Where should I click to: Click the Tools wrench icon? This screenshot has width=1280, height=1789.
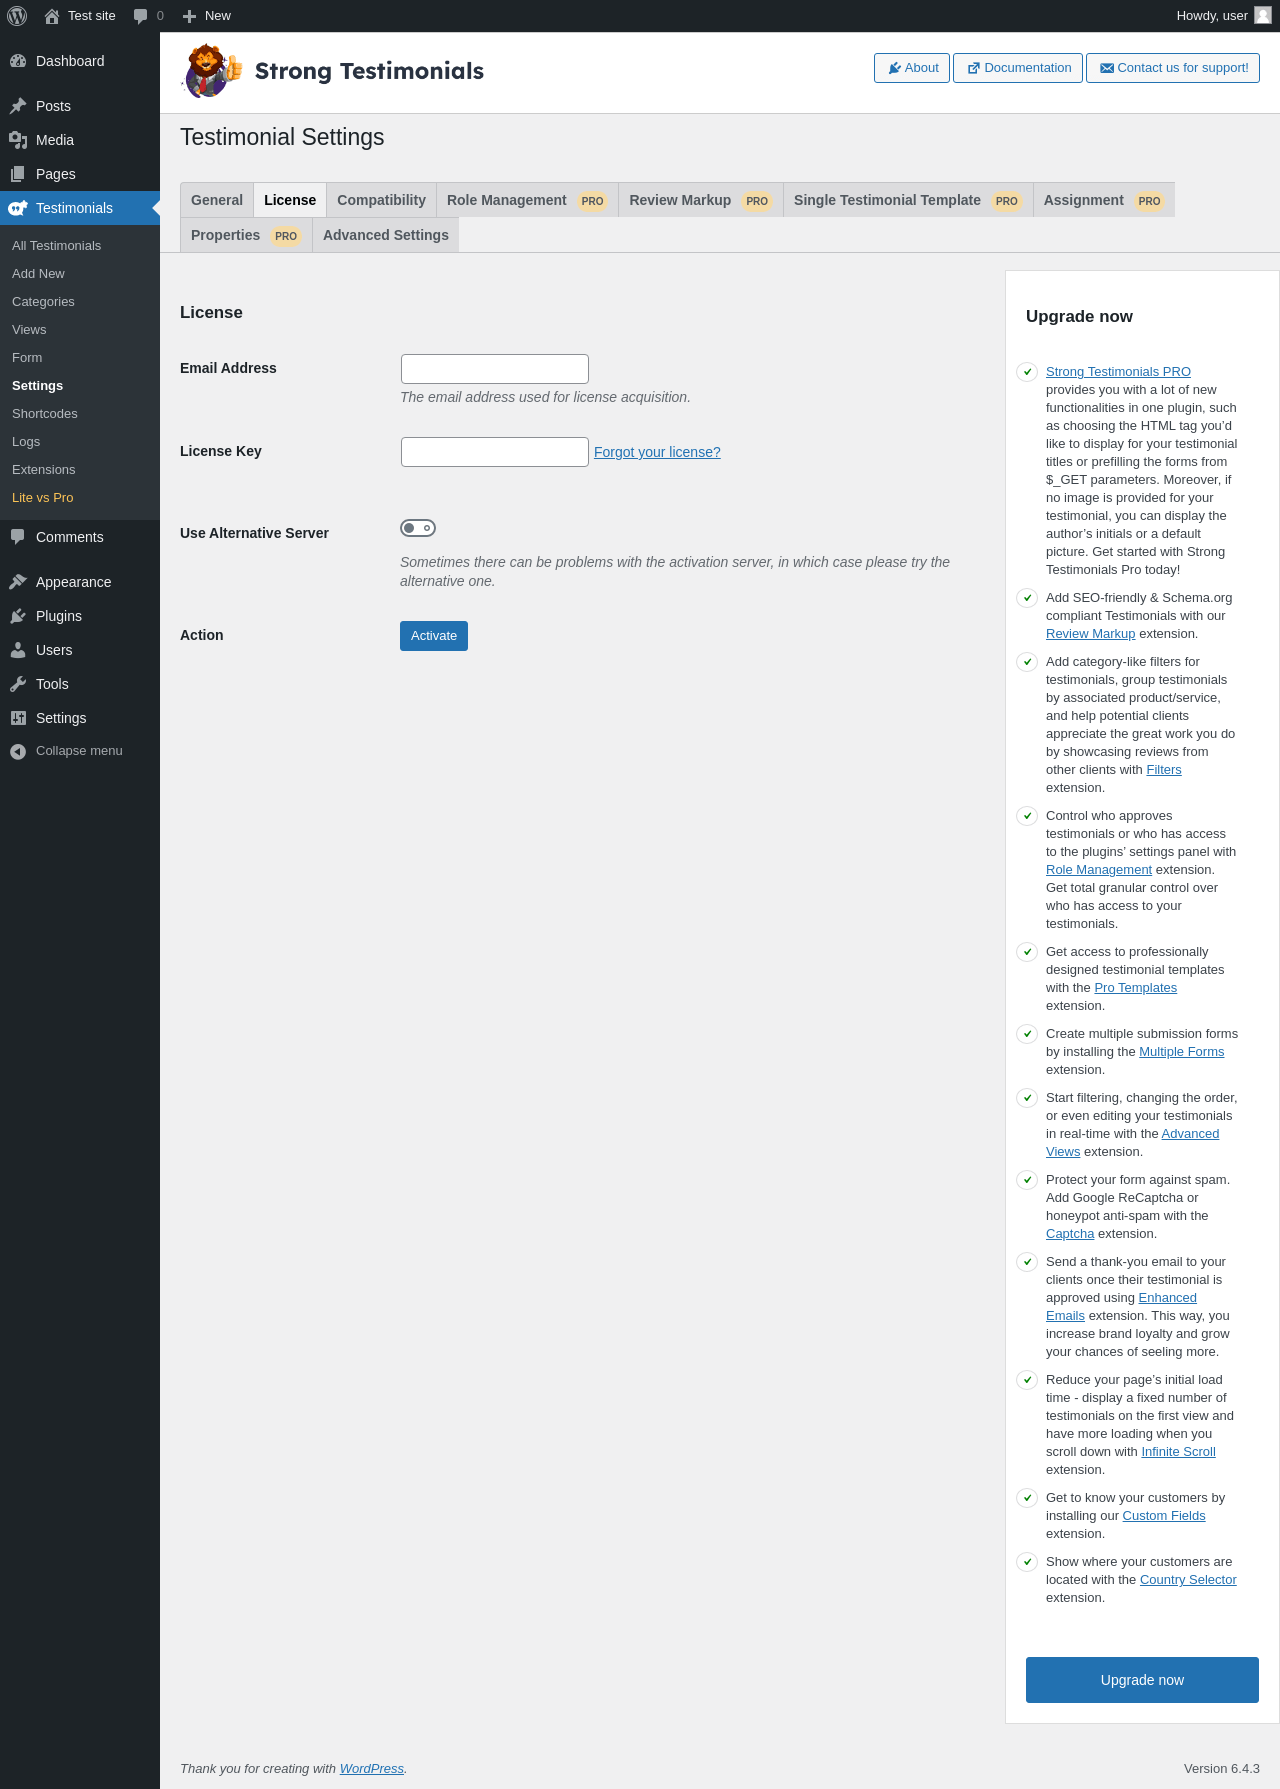(x=18, y=684)
